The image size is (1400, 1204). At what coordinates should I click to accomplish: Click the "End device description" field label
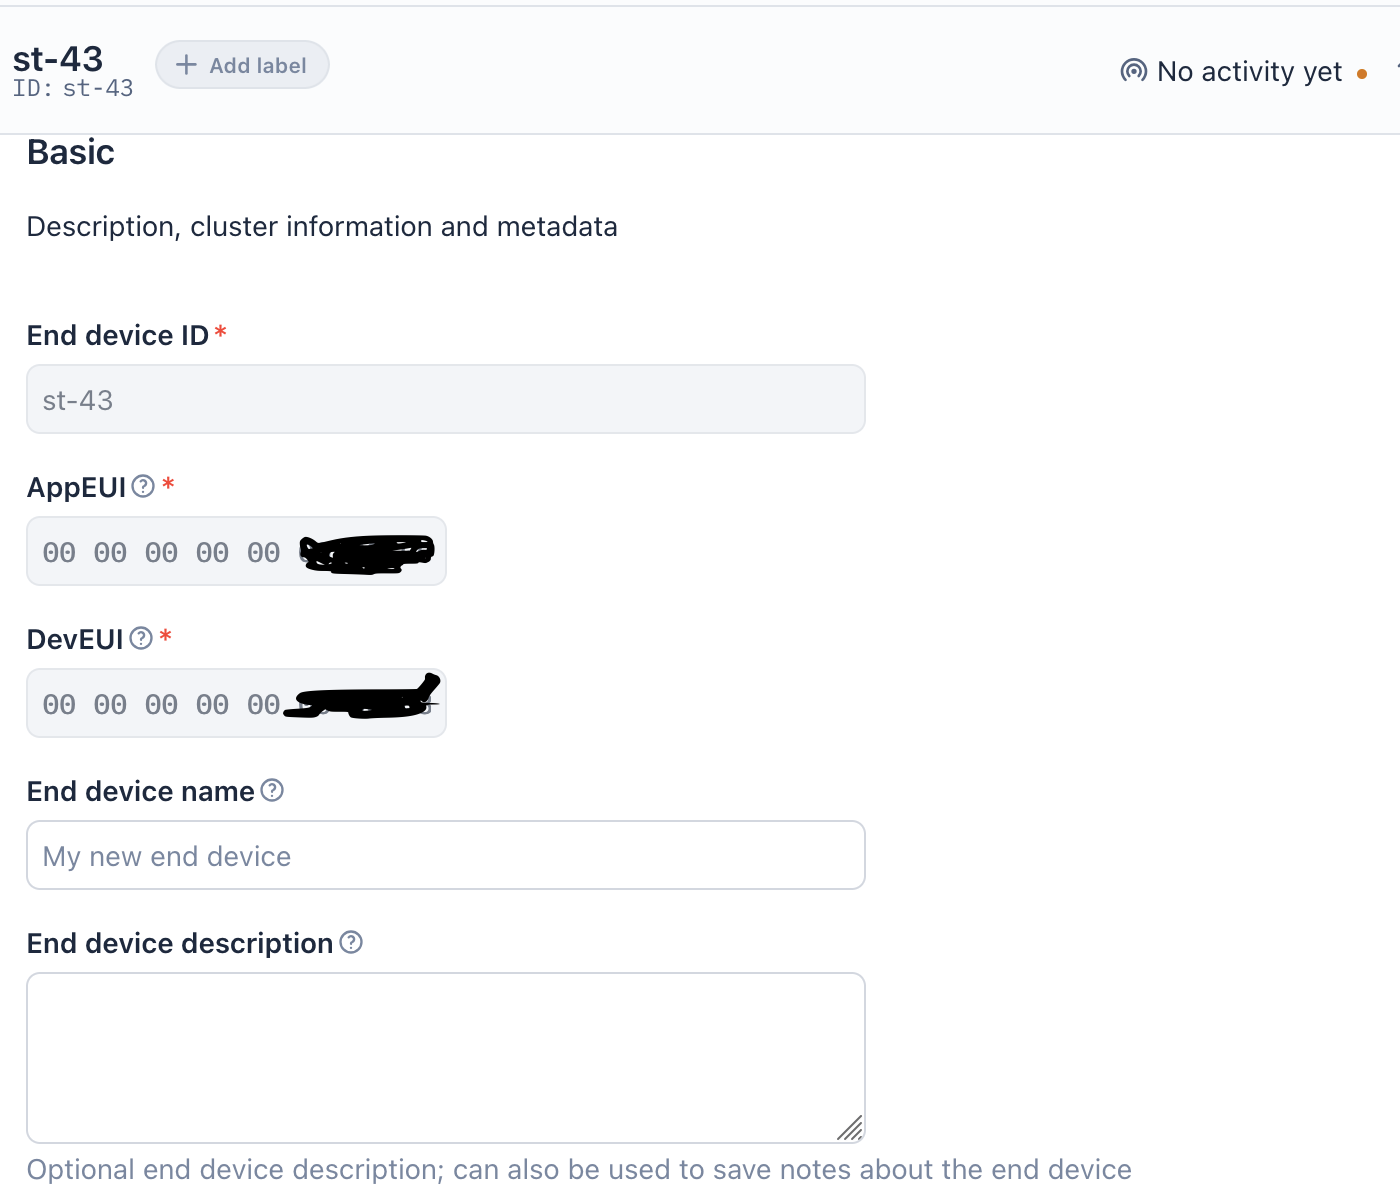180,944
